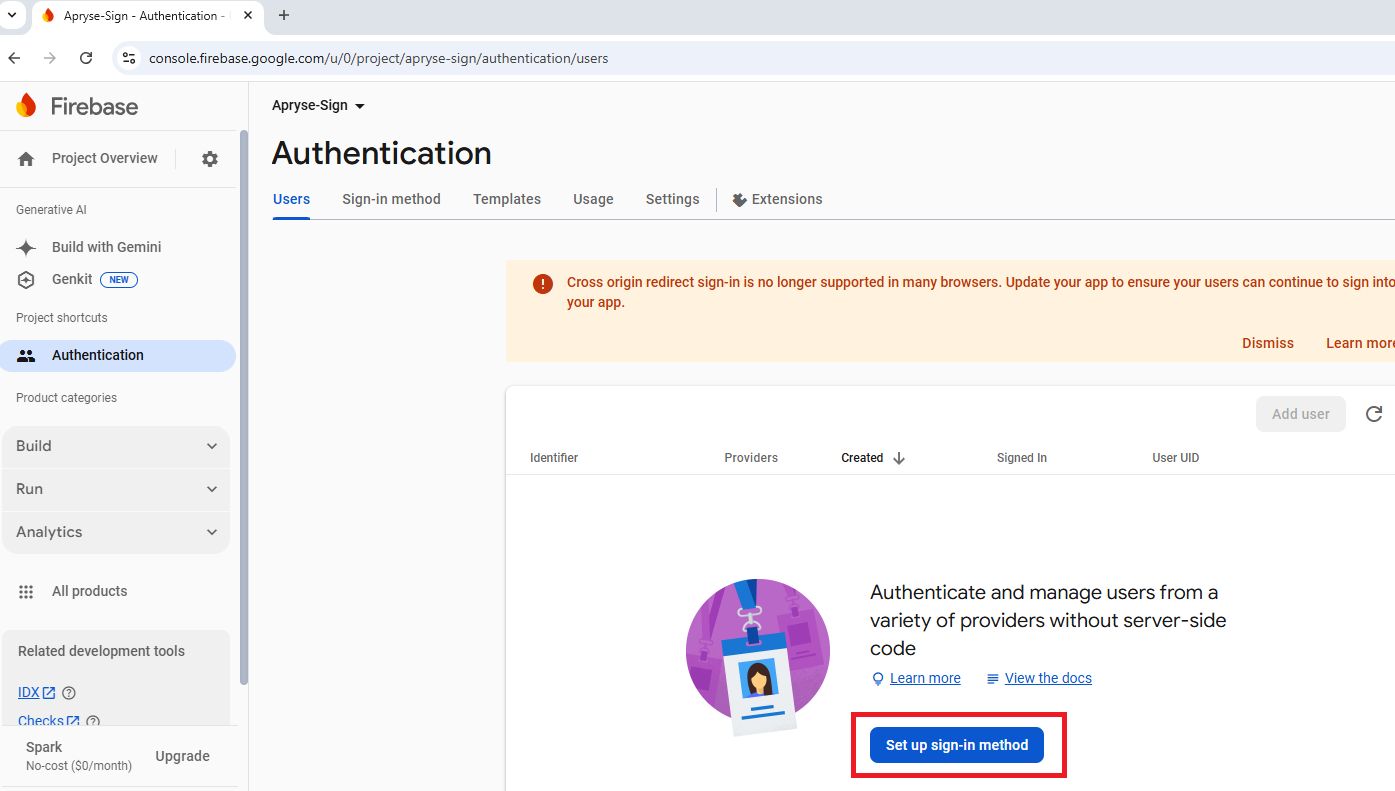Image resolution: width=1395 pixels, height=791 pixels.
Task: Expand the Build category
Action: 116,446
